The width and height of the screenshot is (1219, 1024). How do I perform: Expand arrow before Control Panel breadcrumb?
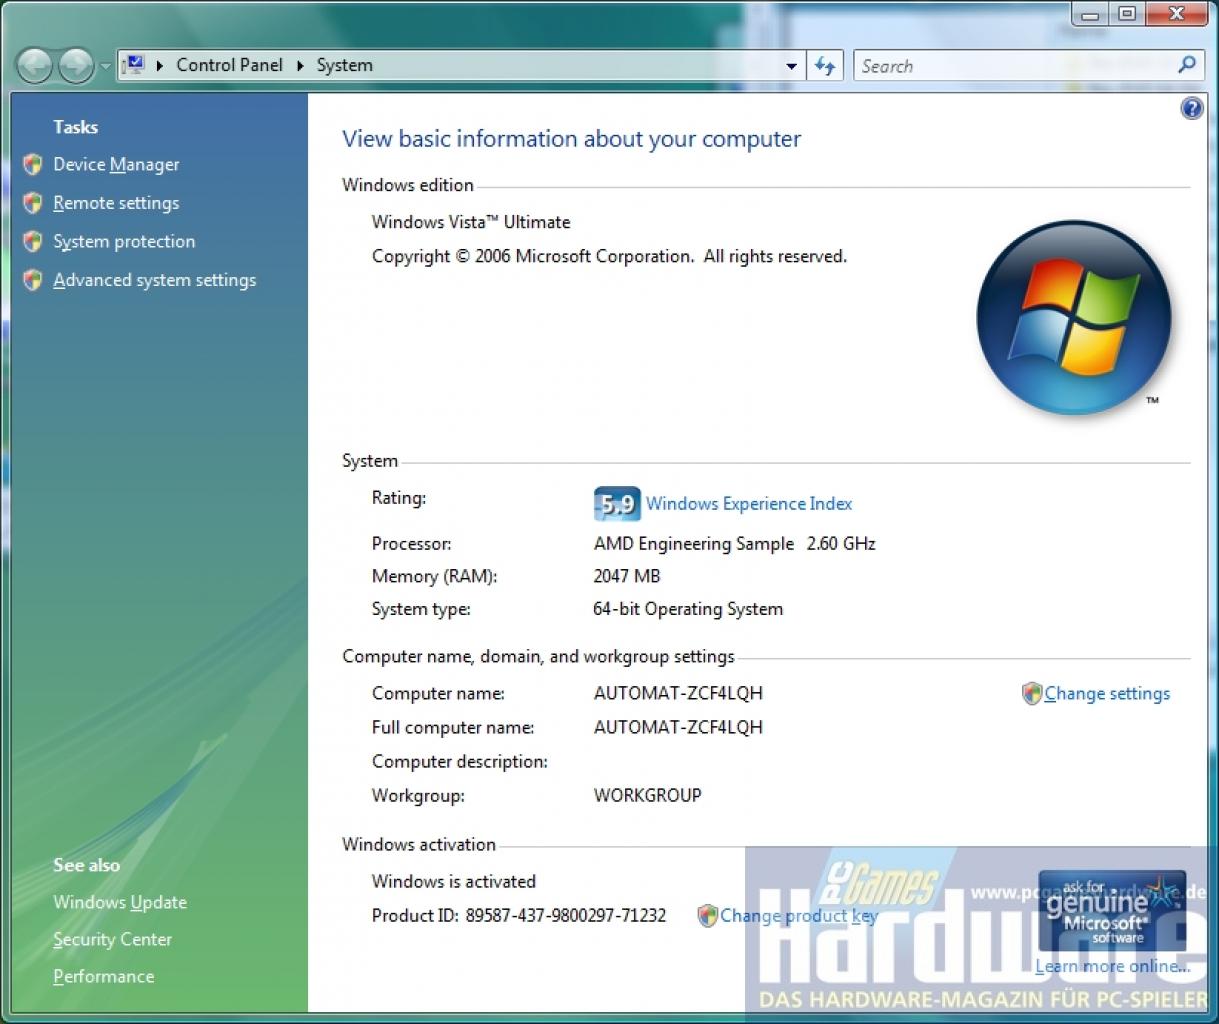click(x=160, y=66)
